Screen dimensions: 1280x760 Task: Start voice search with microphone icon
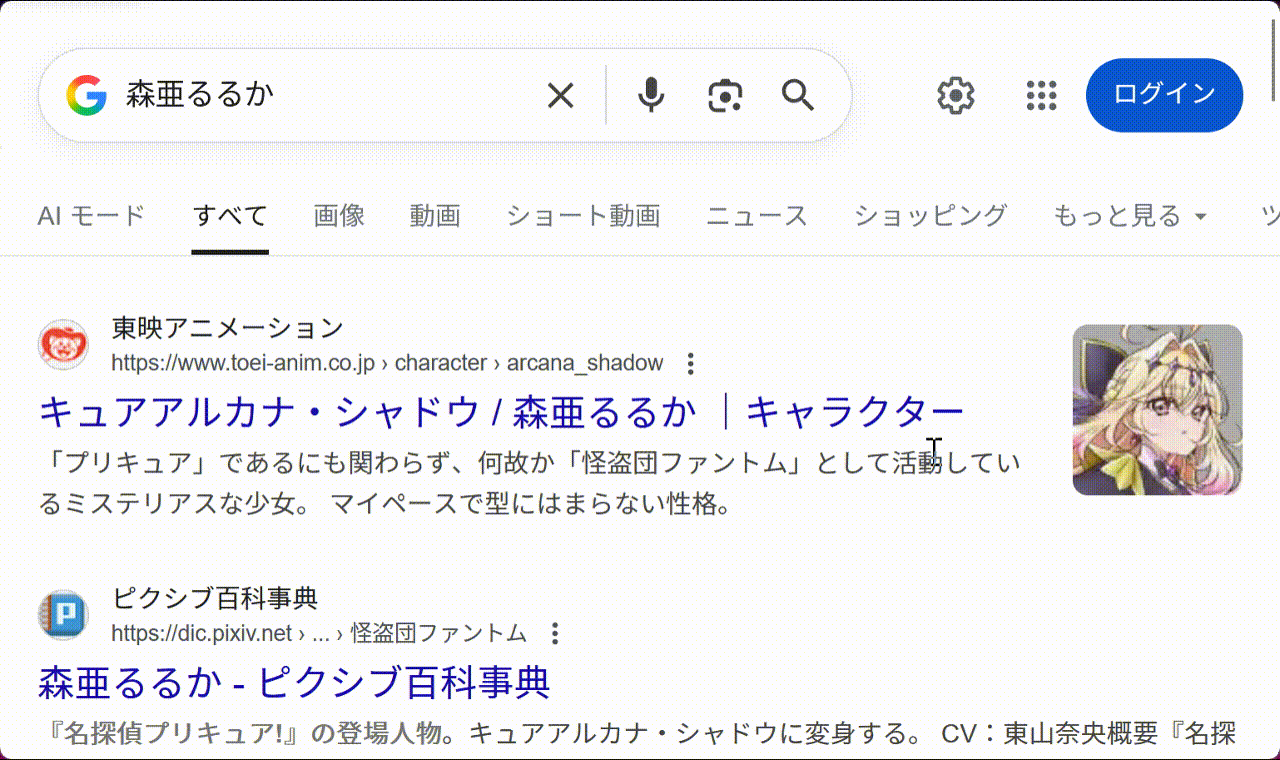651,96
